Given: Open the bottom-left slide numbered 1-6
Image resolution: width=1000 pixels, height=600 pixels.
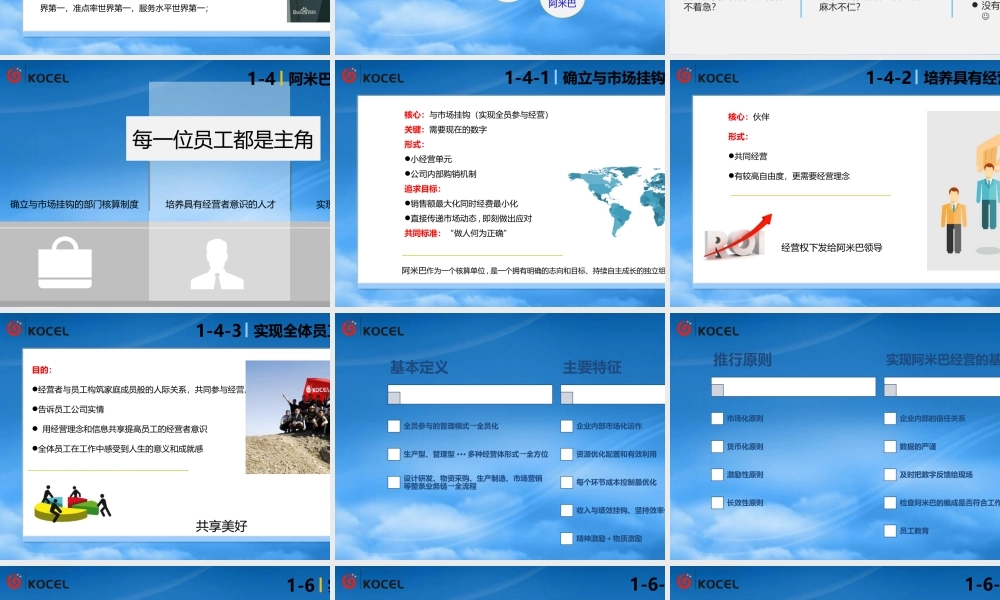Looking at the screenshot, I should point(165,583).
